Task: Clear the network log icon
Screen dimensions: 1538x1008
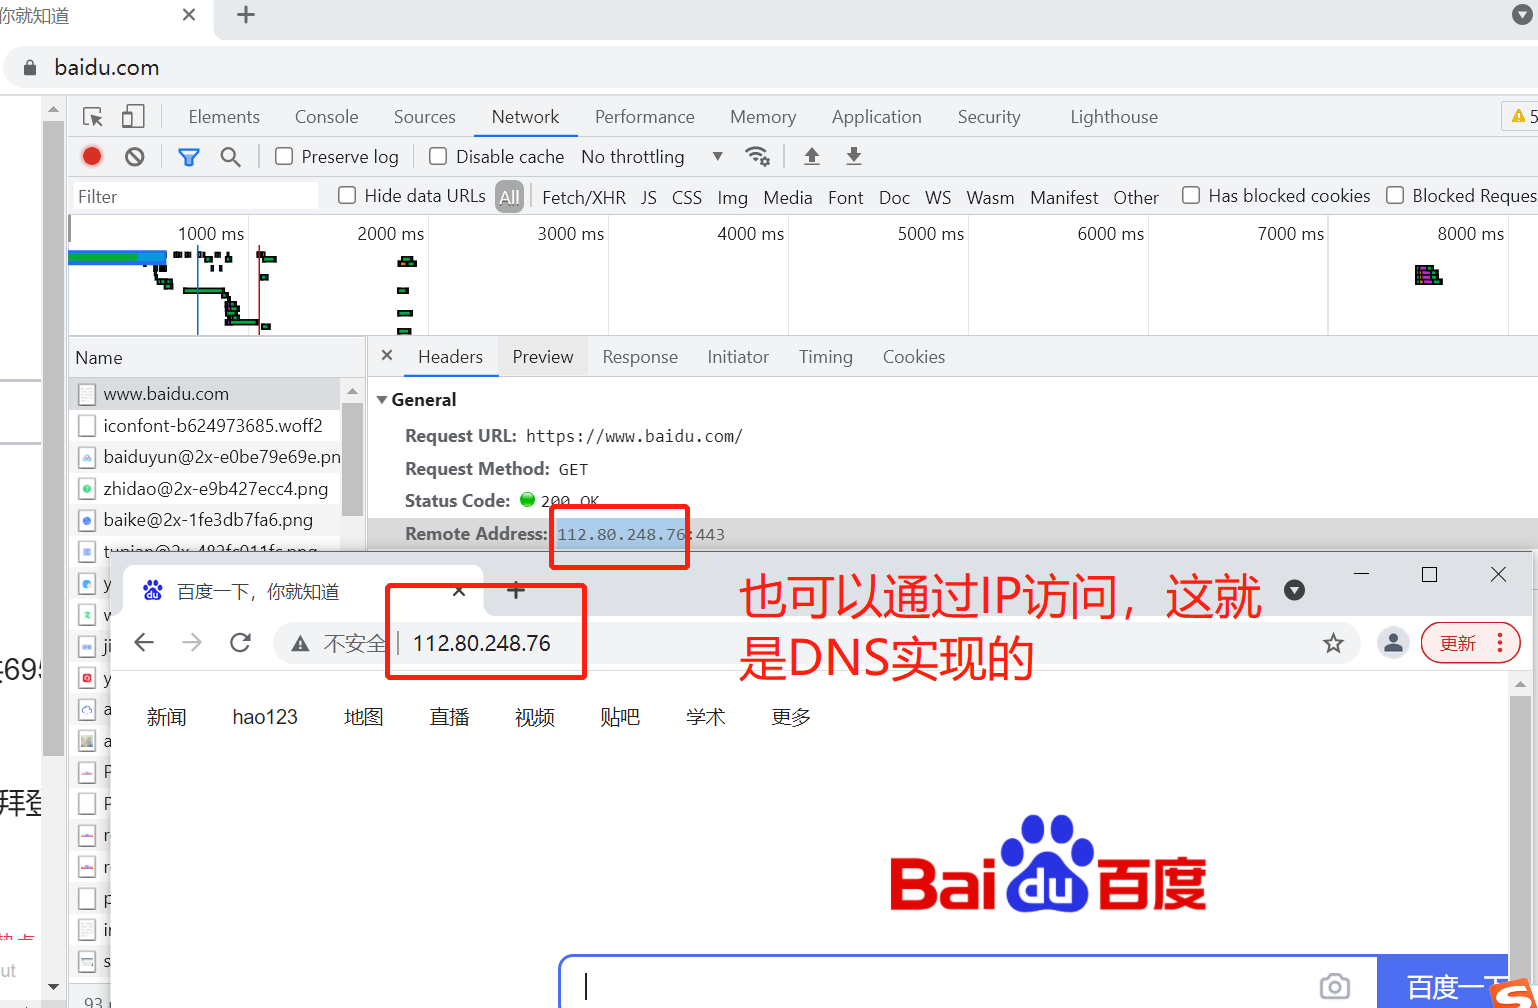Action: pyautogui.click(x=135, y=156)
